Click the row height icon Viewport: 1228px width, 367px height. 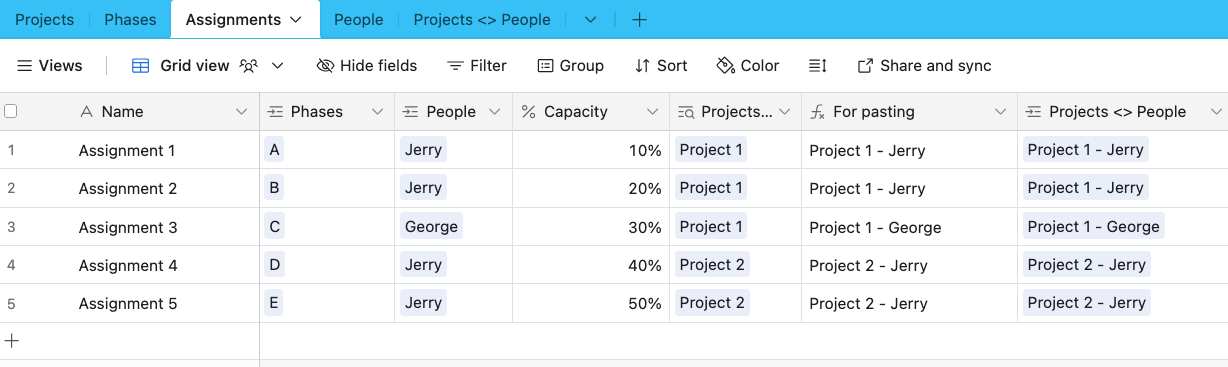[x=818, y=66]
